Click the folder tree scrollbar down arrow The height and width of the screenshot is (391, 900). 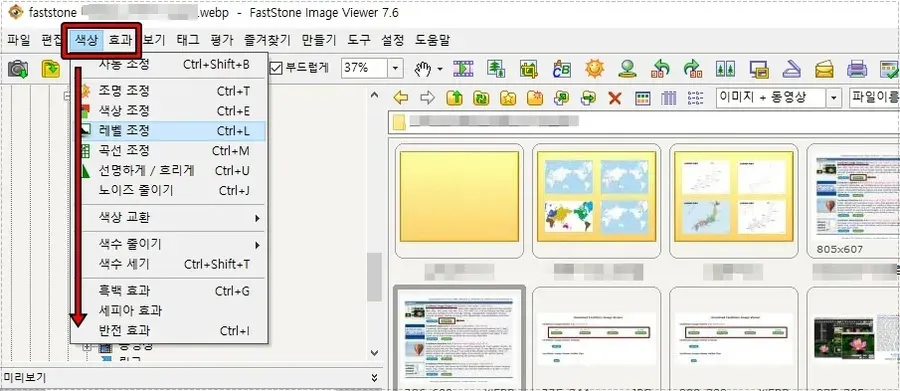[x=374, y=352]
